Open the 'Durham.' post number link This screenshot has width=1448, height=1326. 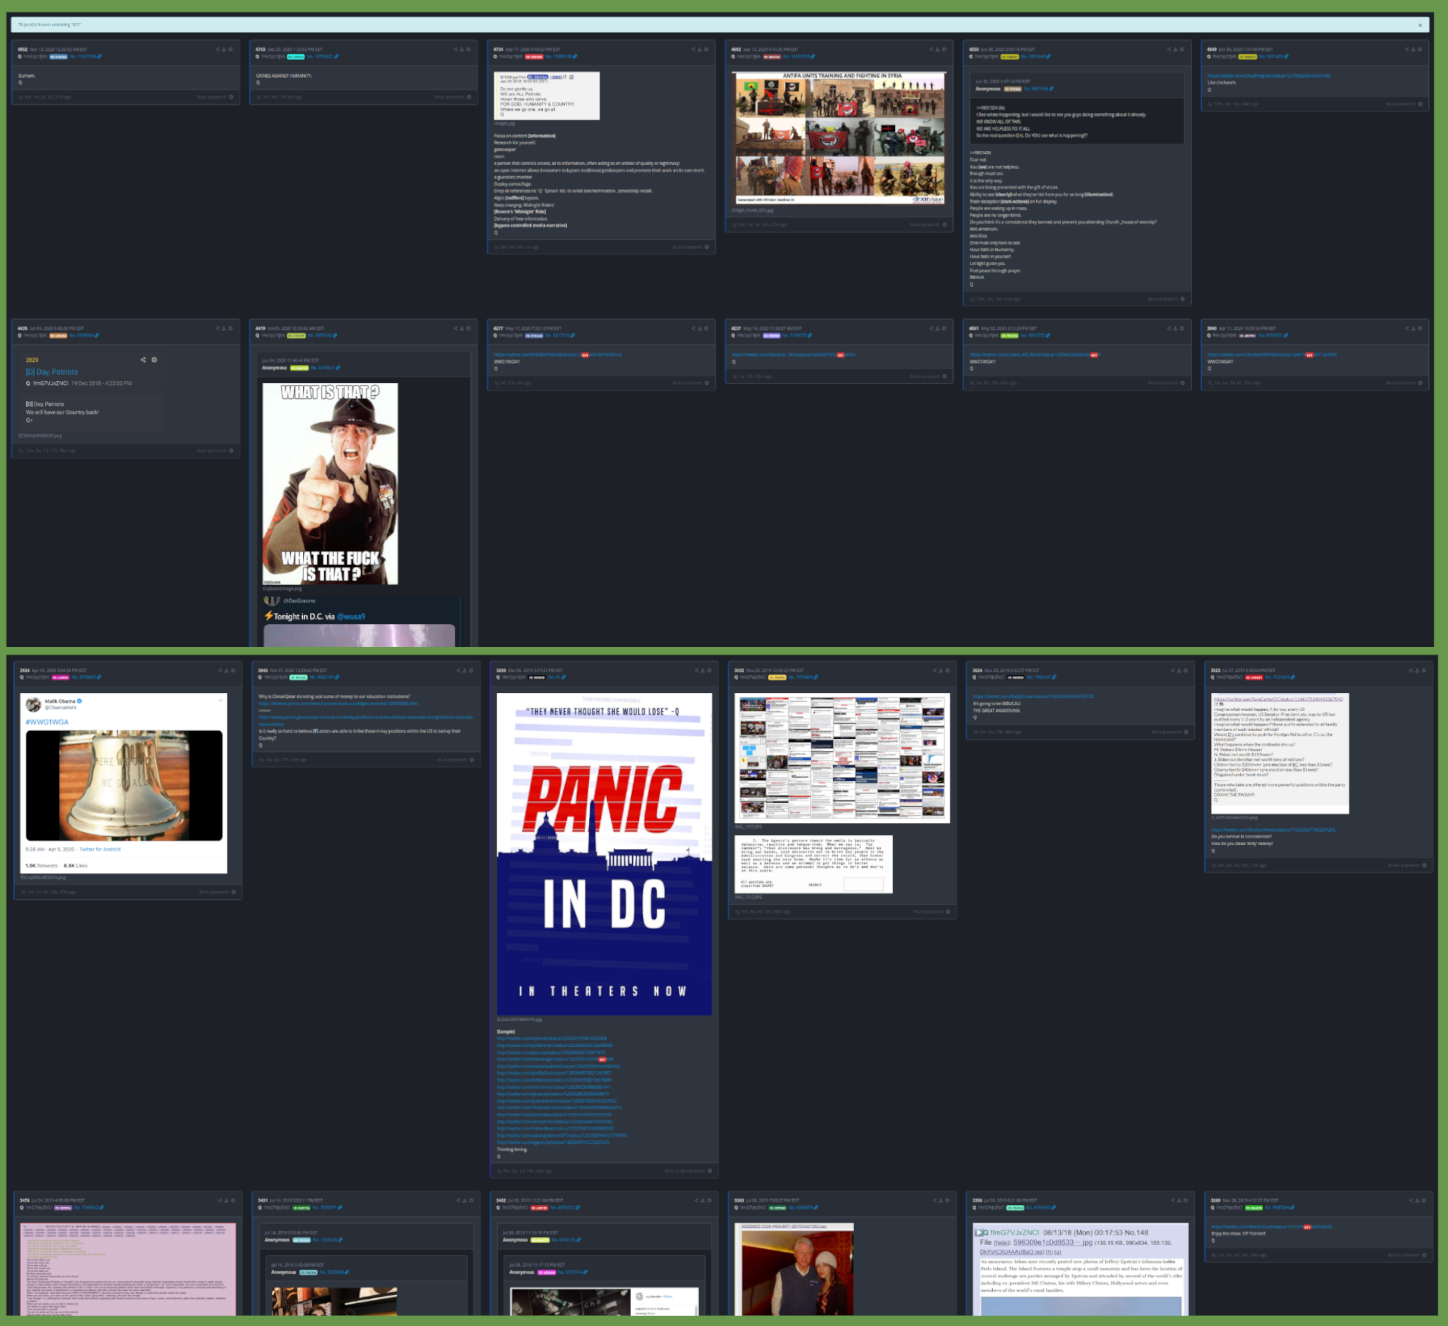87,57
